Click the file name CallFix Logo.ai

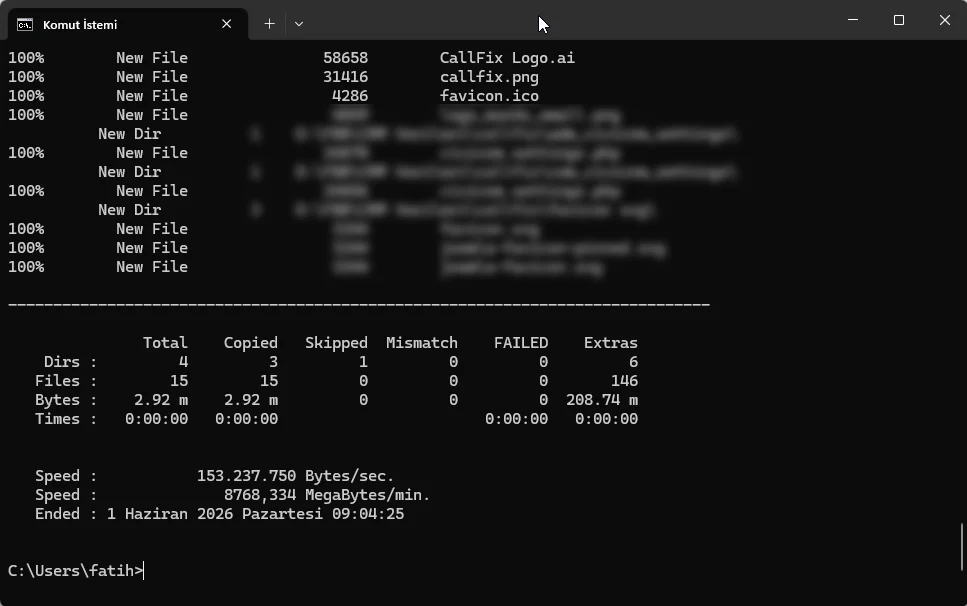click(x=507, y=58)
